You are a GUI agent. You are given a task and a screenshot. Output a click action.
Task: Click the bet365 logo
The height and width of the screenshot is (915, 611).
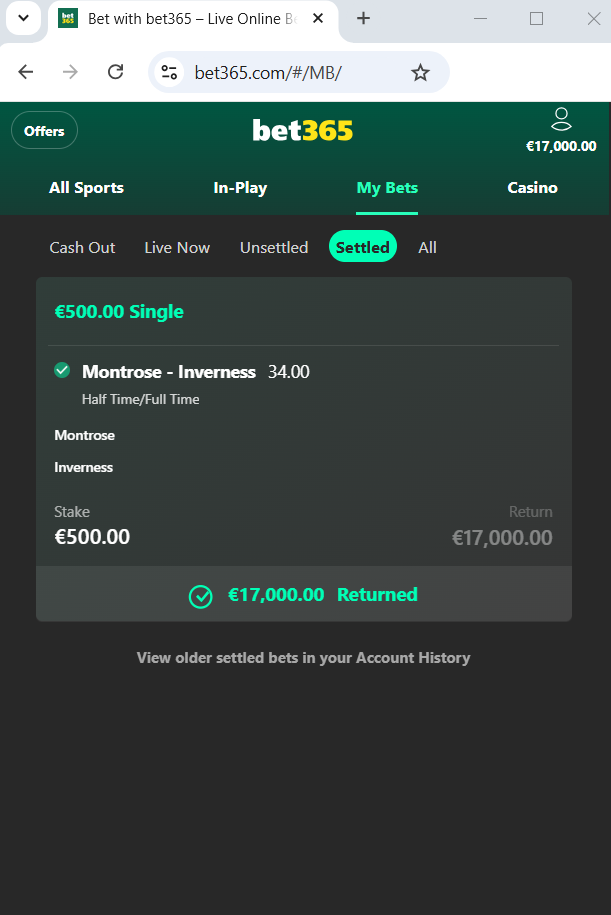[x=302, y=131]
